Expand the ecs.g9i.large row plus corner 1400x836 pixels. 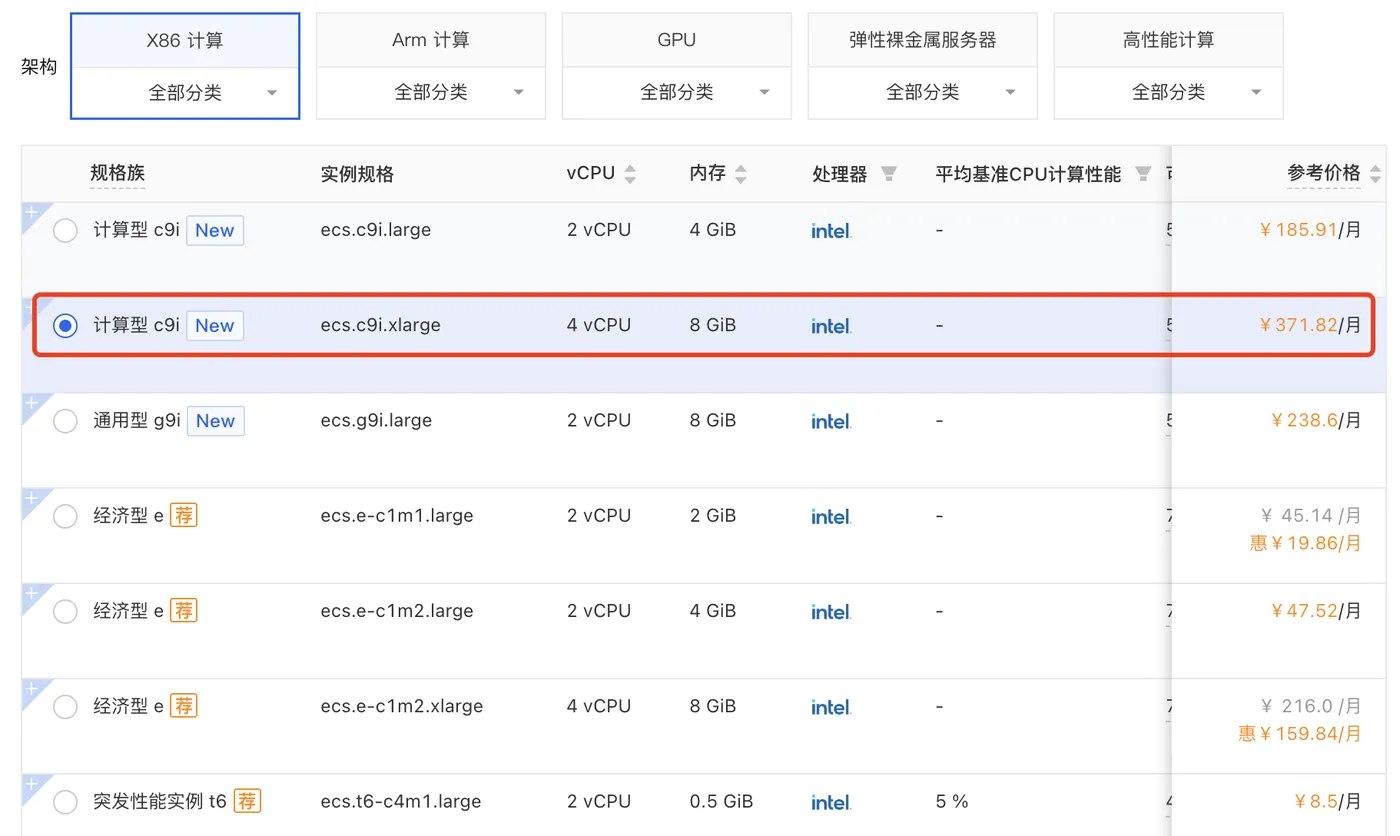point(31,403)
